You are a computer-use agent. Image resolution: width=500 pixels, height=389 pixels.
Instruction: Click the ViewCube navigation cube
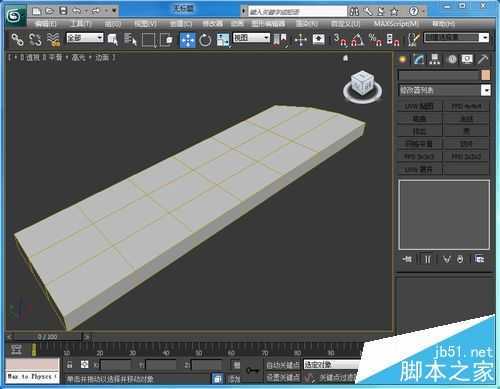pyautogui.click(x=362, y=86)
